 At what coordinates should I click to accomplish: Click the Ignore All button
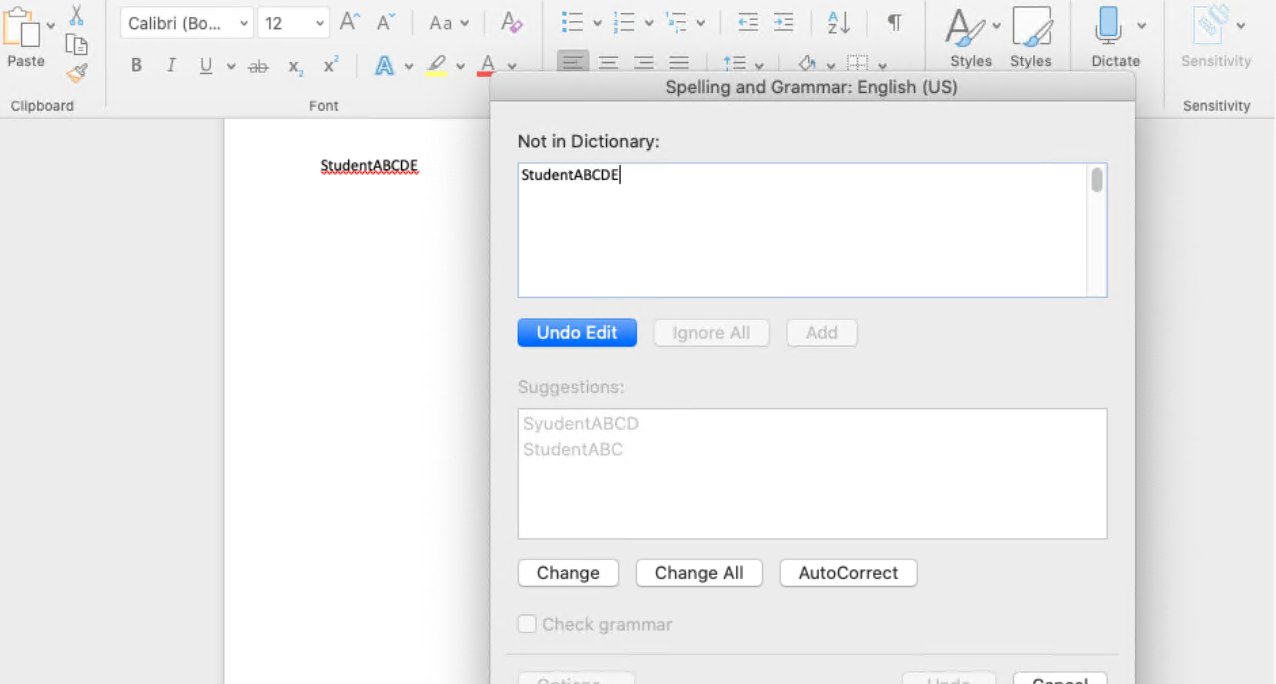(711, 333)
